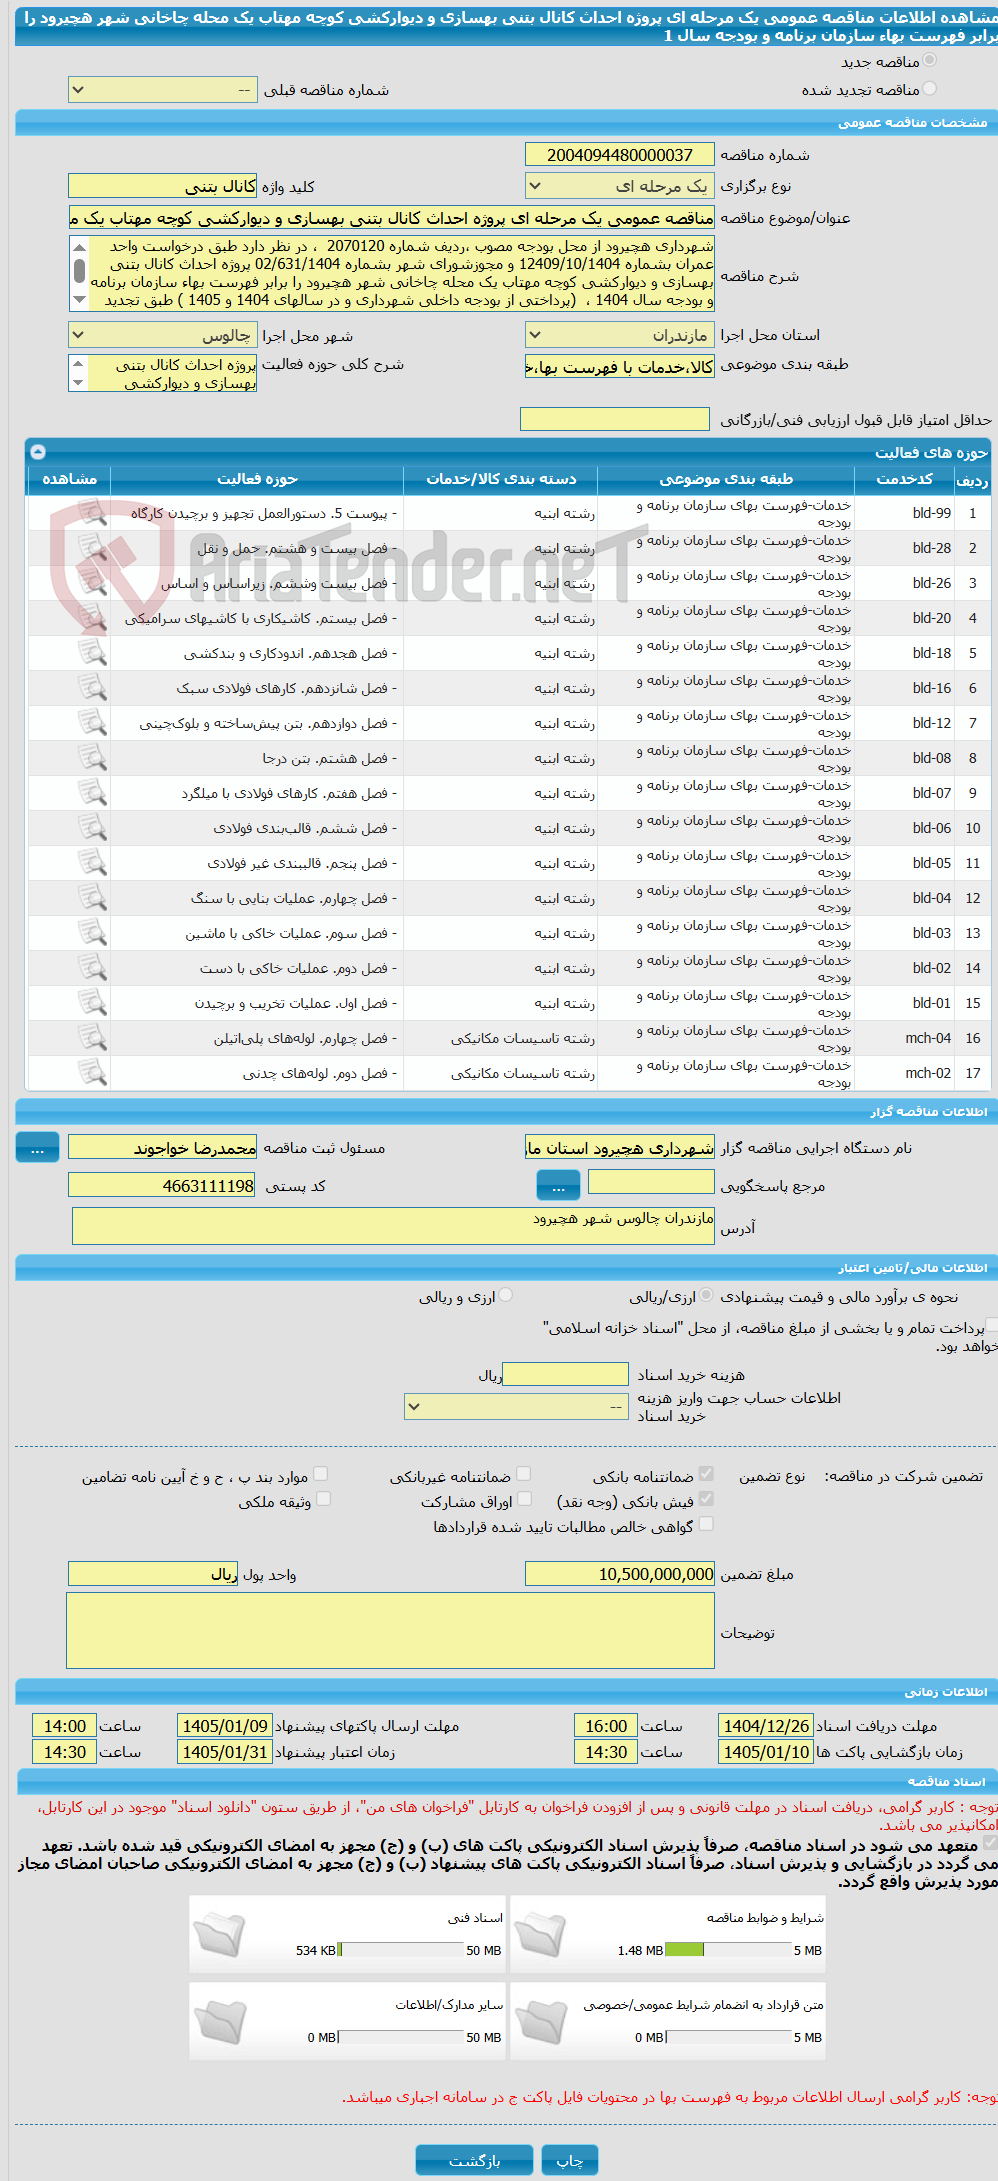This screenshot has height=2181, width=998.
Task: Open view icon for row bld-02
Action: coord(92,968)
